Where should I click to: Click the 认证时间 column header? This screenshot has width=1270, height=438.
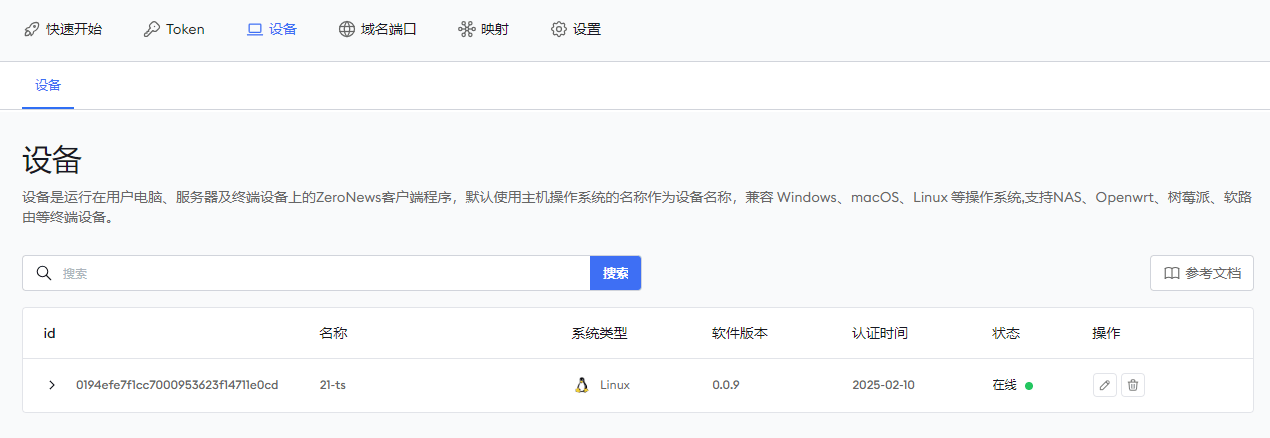880,333
